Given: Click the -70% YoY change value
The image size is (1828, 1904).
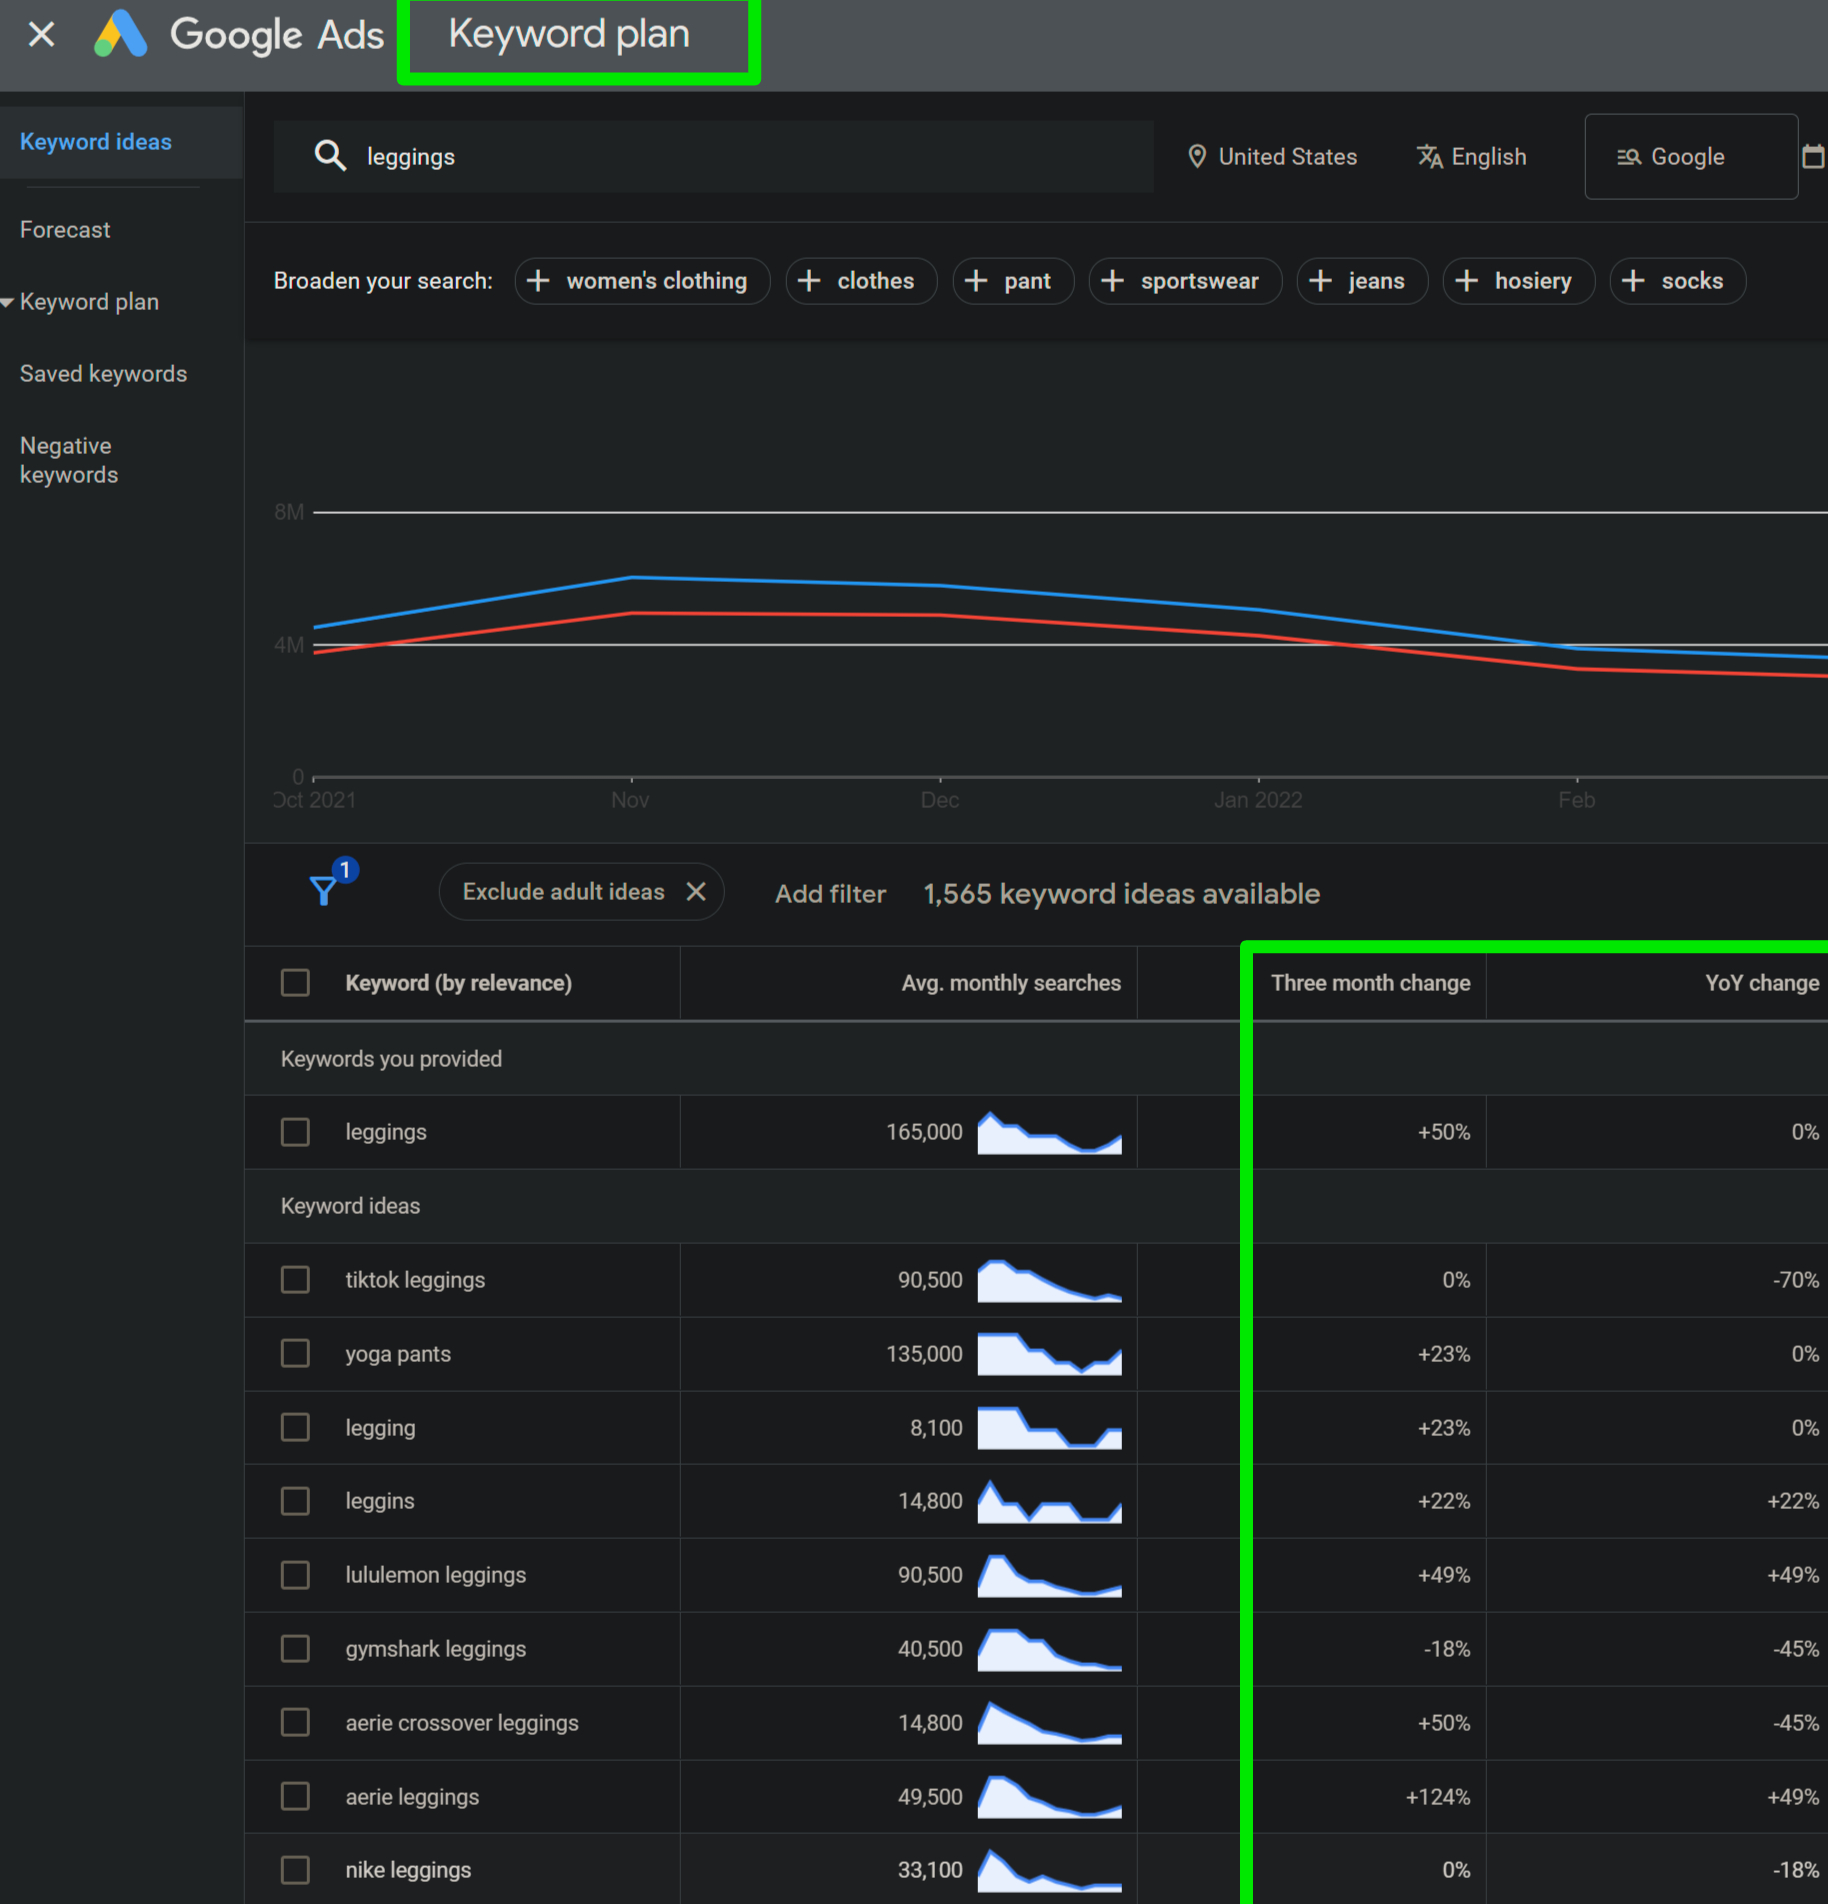Looking at the screenshot, I should coord(1795,1280).
